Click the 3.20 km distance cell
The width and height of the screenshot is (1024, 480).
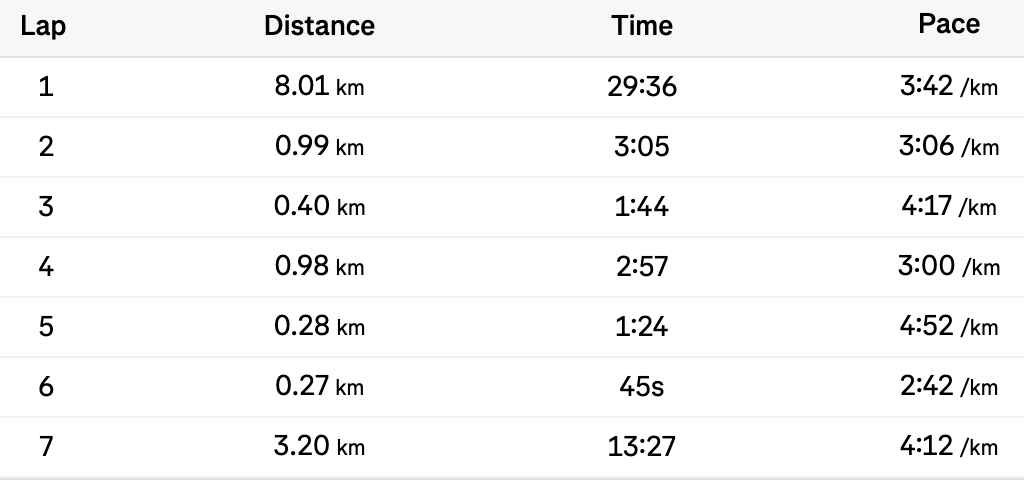[319, 447]
